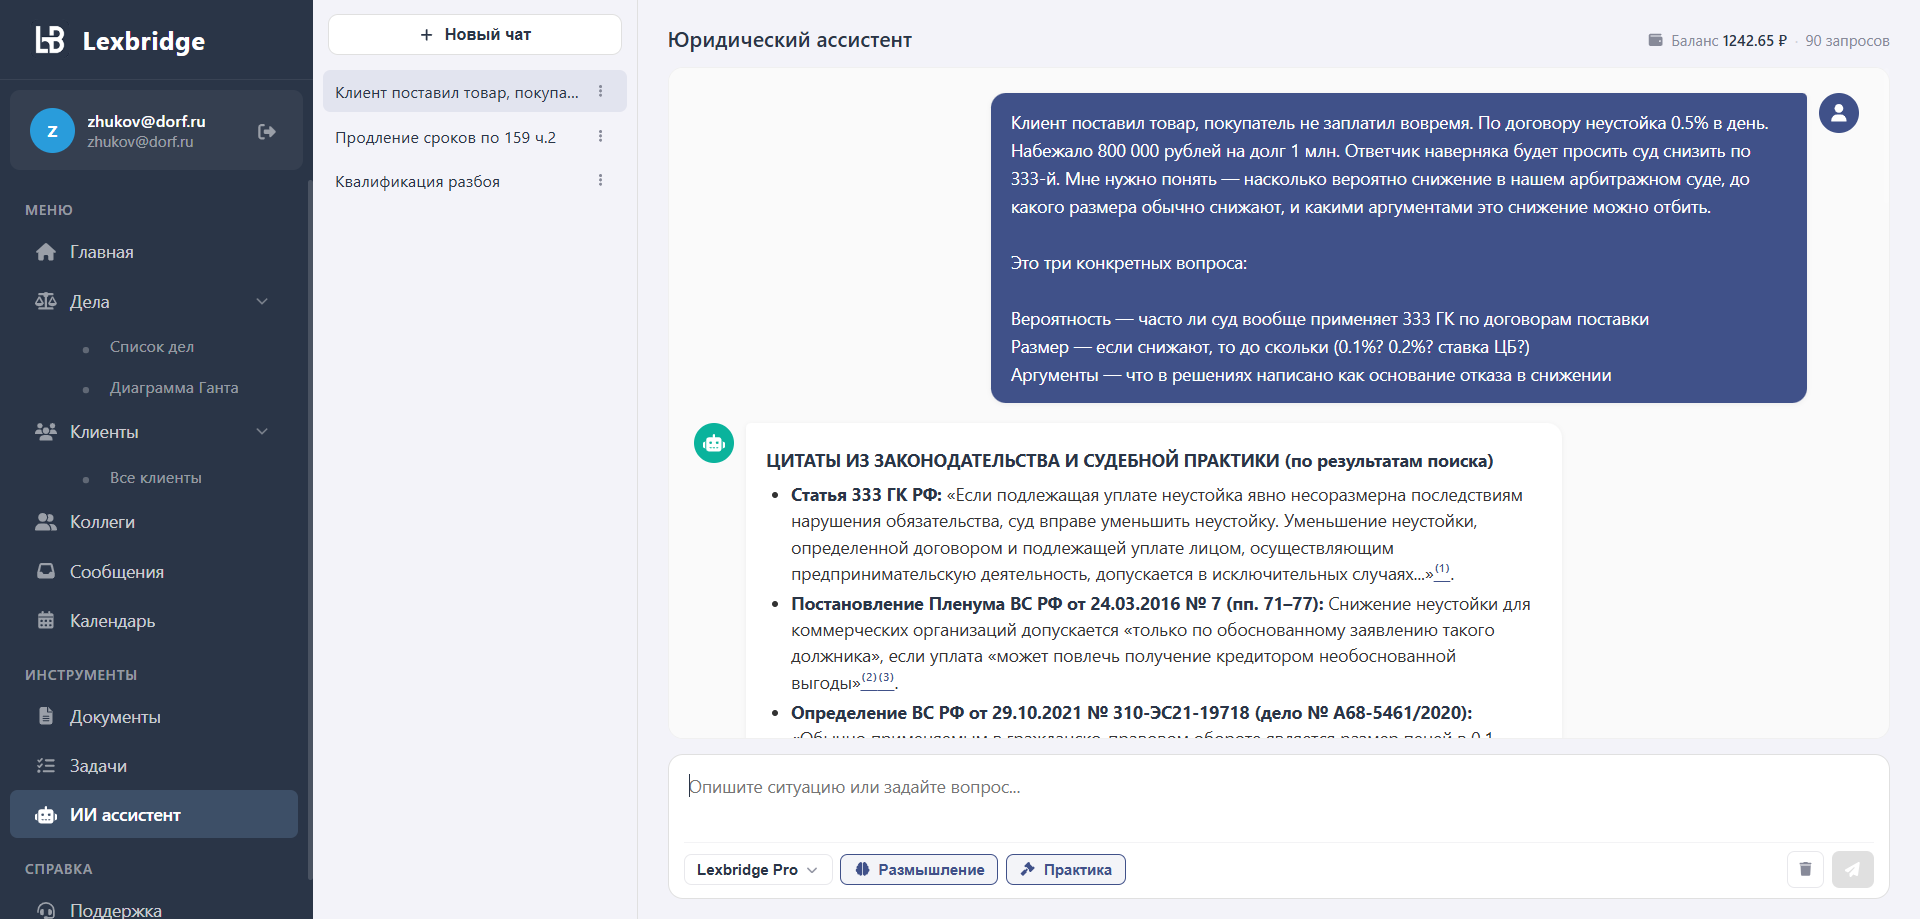The width and height of the screenshot is (1920, 919).
Task: Open options menu for 'Квалификация разбоя' chat
Action: coord(601,180)
